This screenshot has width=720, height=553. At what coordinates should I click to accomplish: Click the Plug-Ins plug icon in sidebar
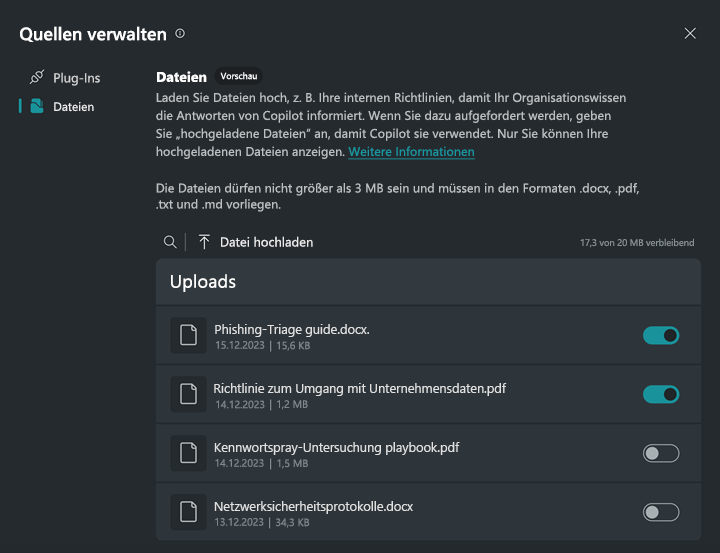pyautogui.click(x=37, y=77)
